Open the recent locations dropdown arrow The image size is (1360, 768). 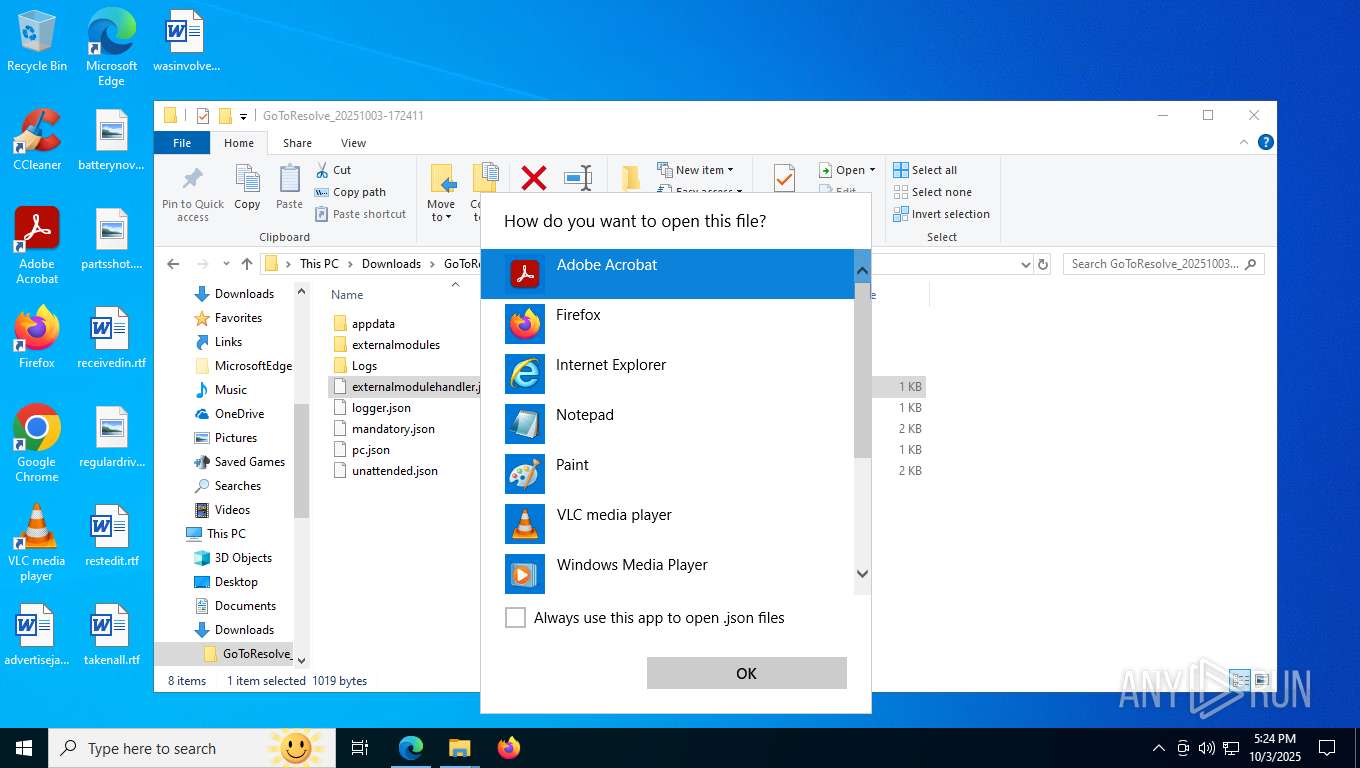[226, 265]
